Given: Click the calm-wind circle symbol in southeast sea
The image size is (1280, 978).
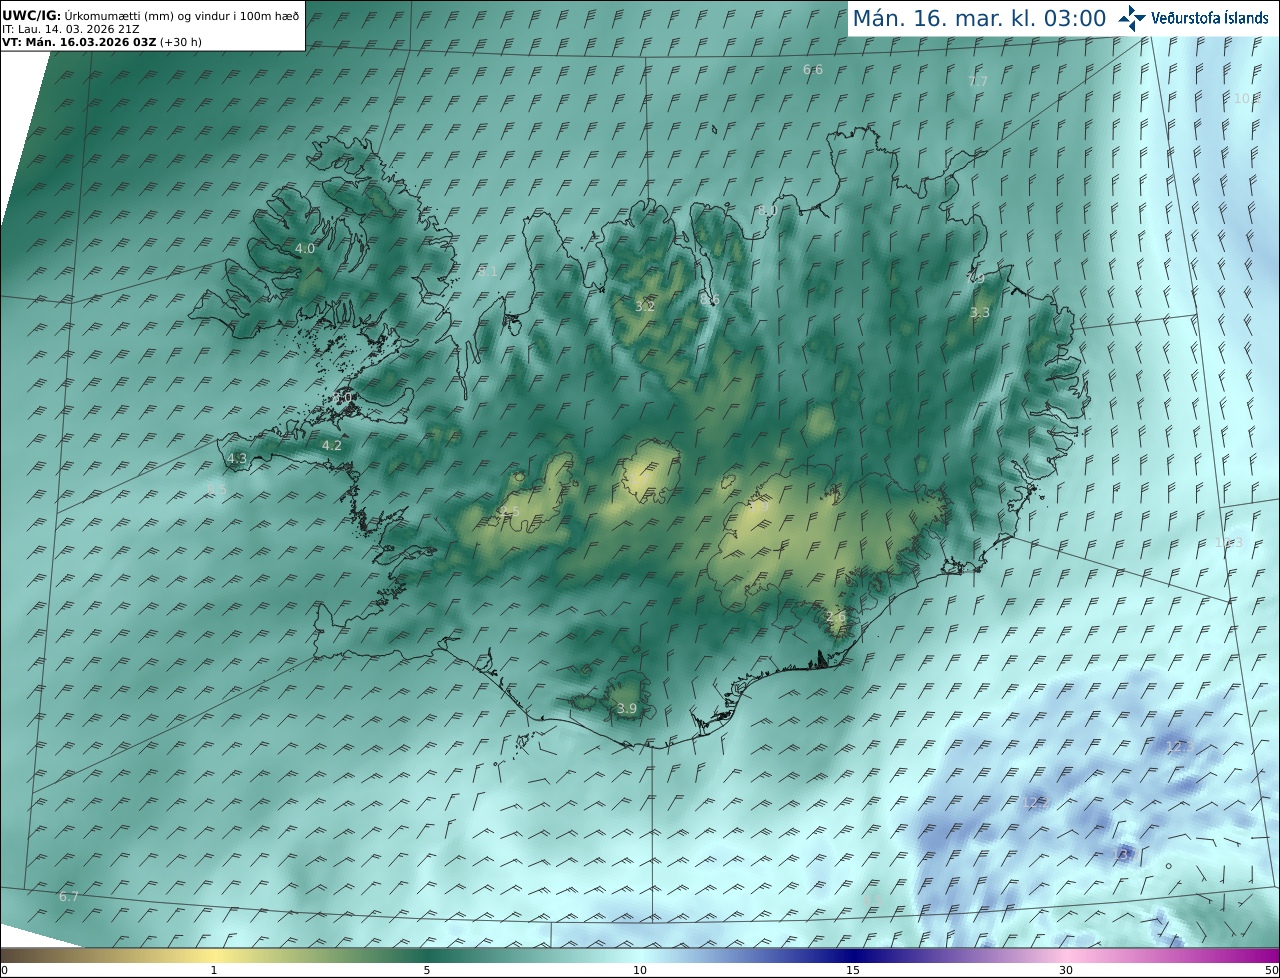Looking at the screenshot, I should pos(1168,866).
